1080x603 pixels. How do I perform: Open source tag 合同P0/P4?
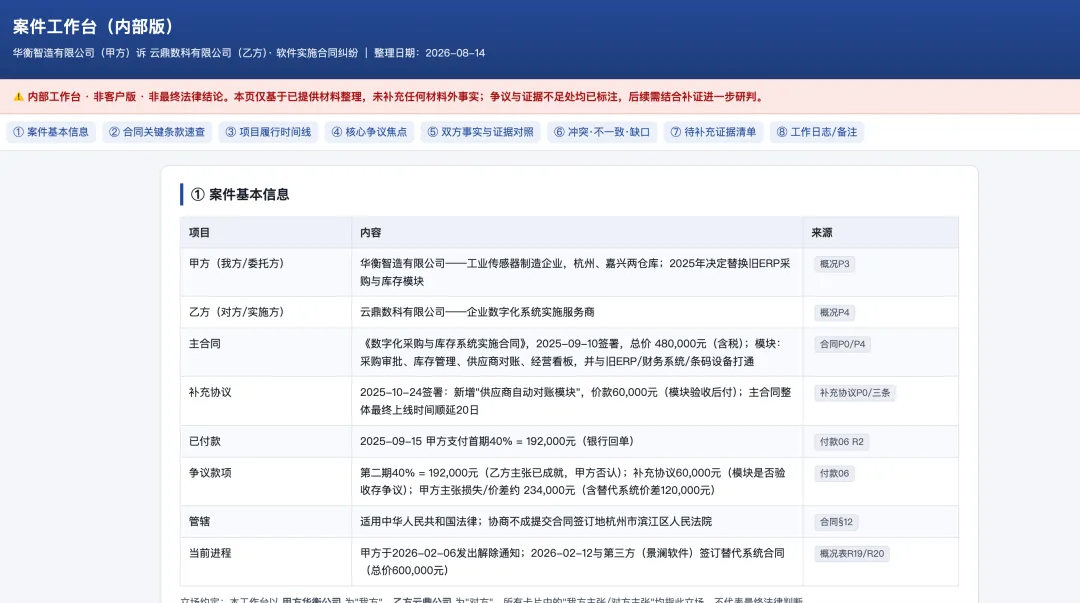pos(842,344)
